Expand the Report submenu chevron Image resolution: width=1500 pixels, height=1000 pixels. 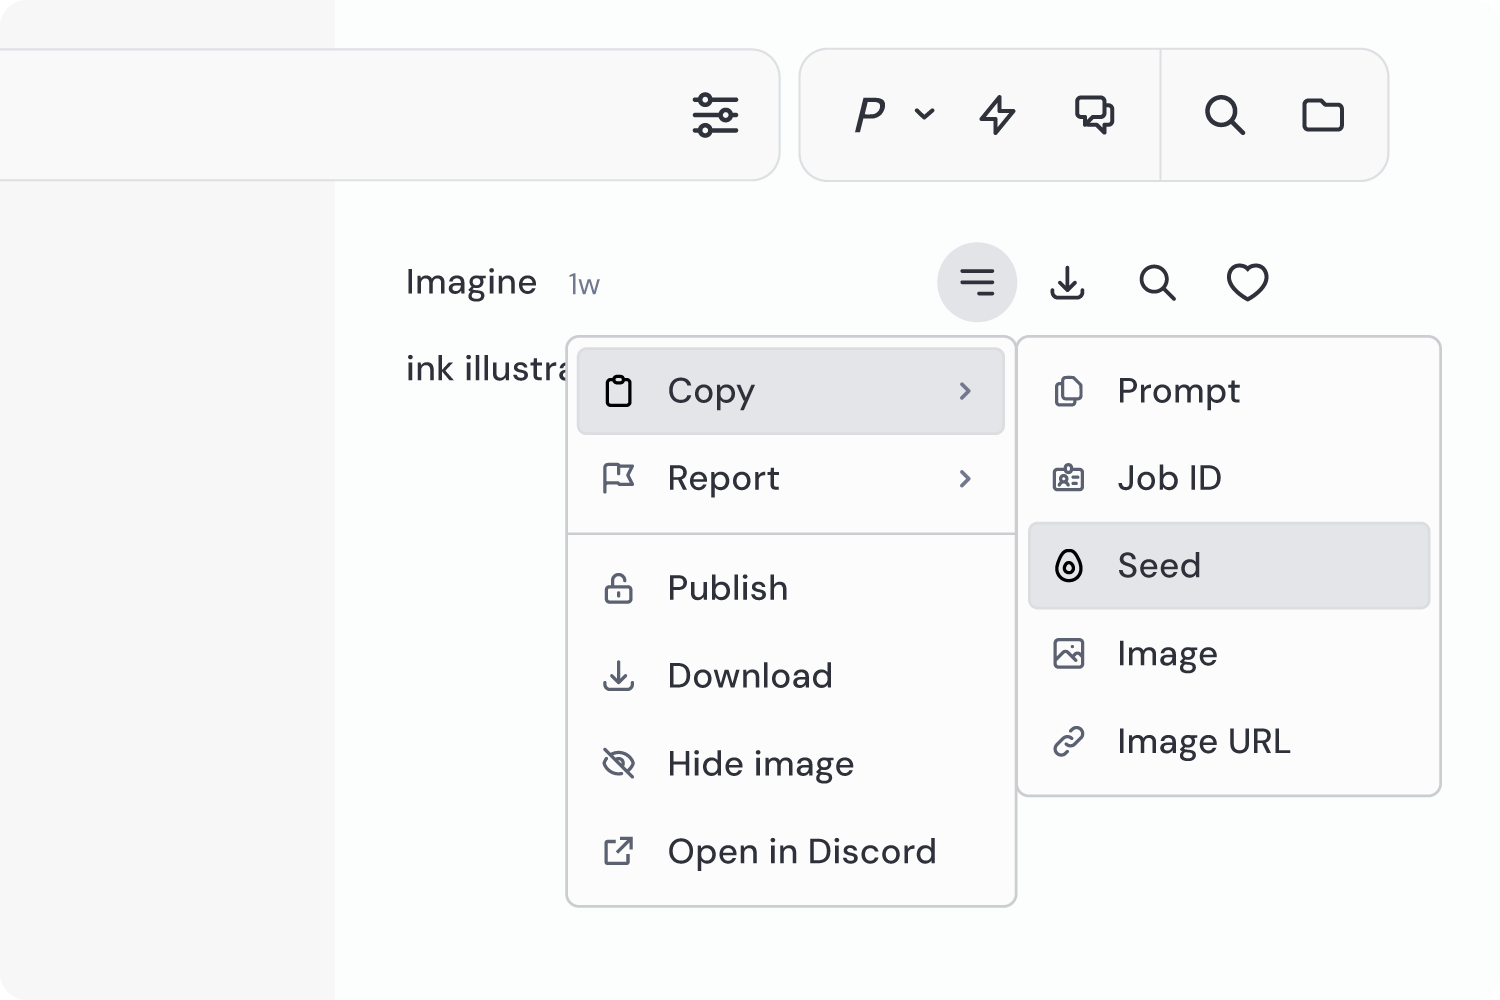pos(965,479)
